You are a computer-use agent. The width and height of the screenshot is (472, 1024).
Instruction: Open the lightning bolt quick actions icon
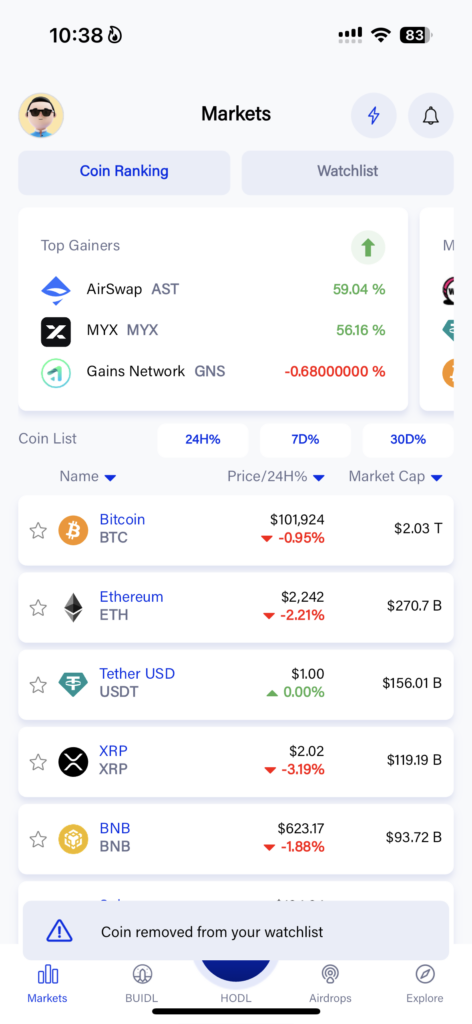(373, 116)
